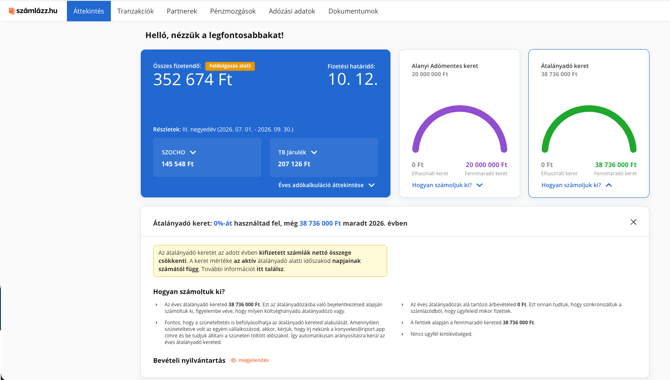Click the blue 0%-át usage text
The height and width of the screenshot is (380, 670).
(223, 223)
